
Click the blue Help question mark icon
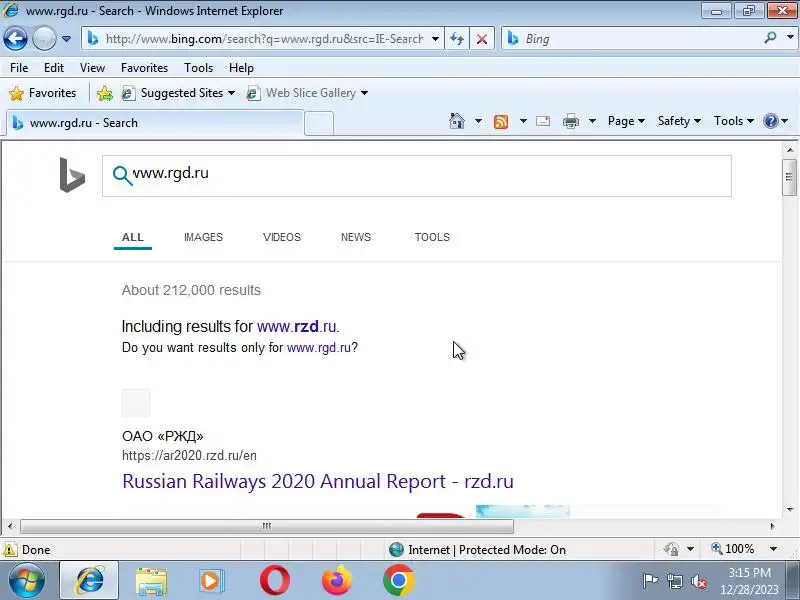pyautogui.click(x=770, y=121)
